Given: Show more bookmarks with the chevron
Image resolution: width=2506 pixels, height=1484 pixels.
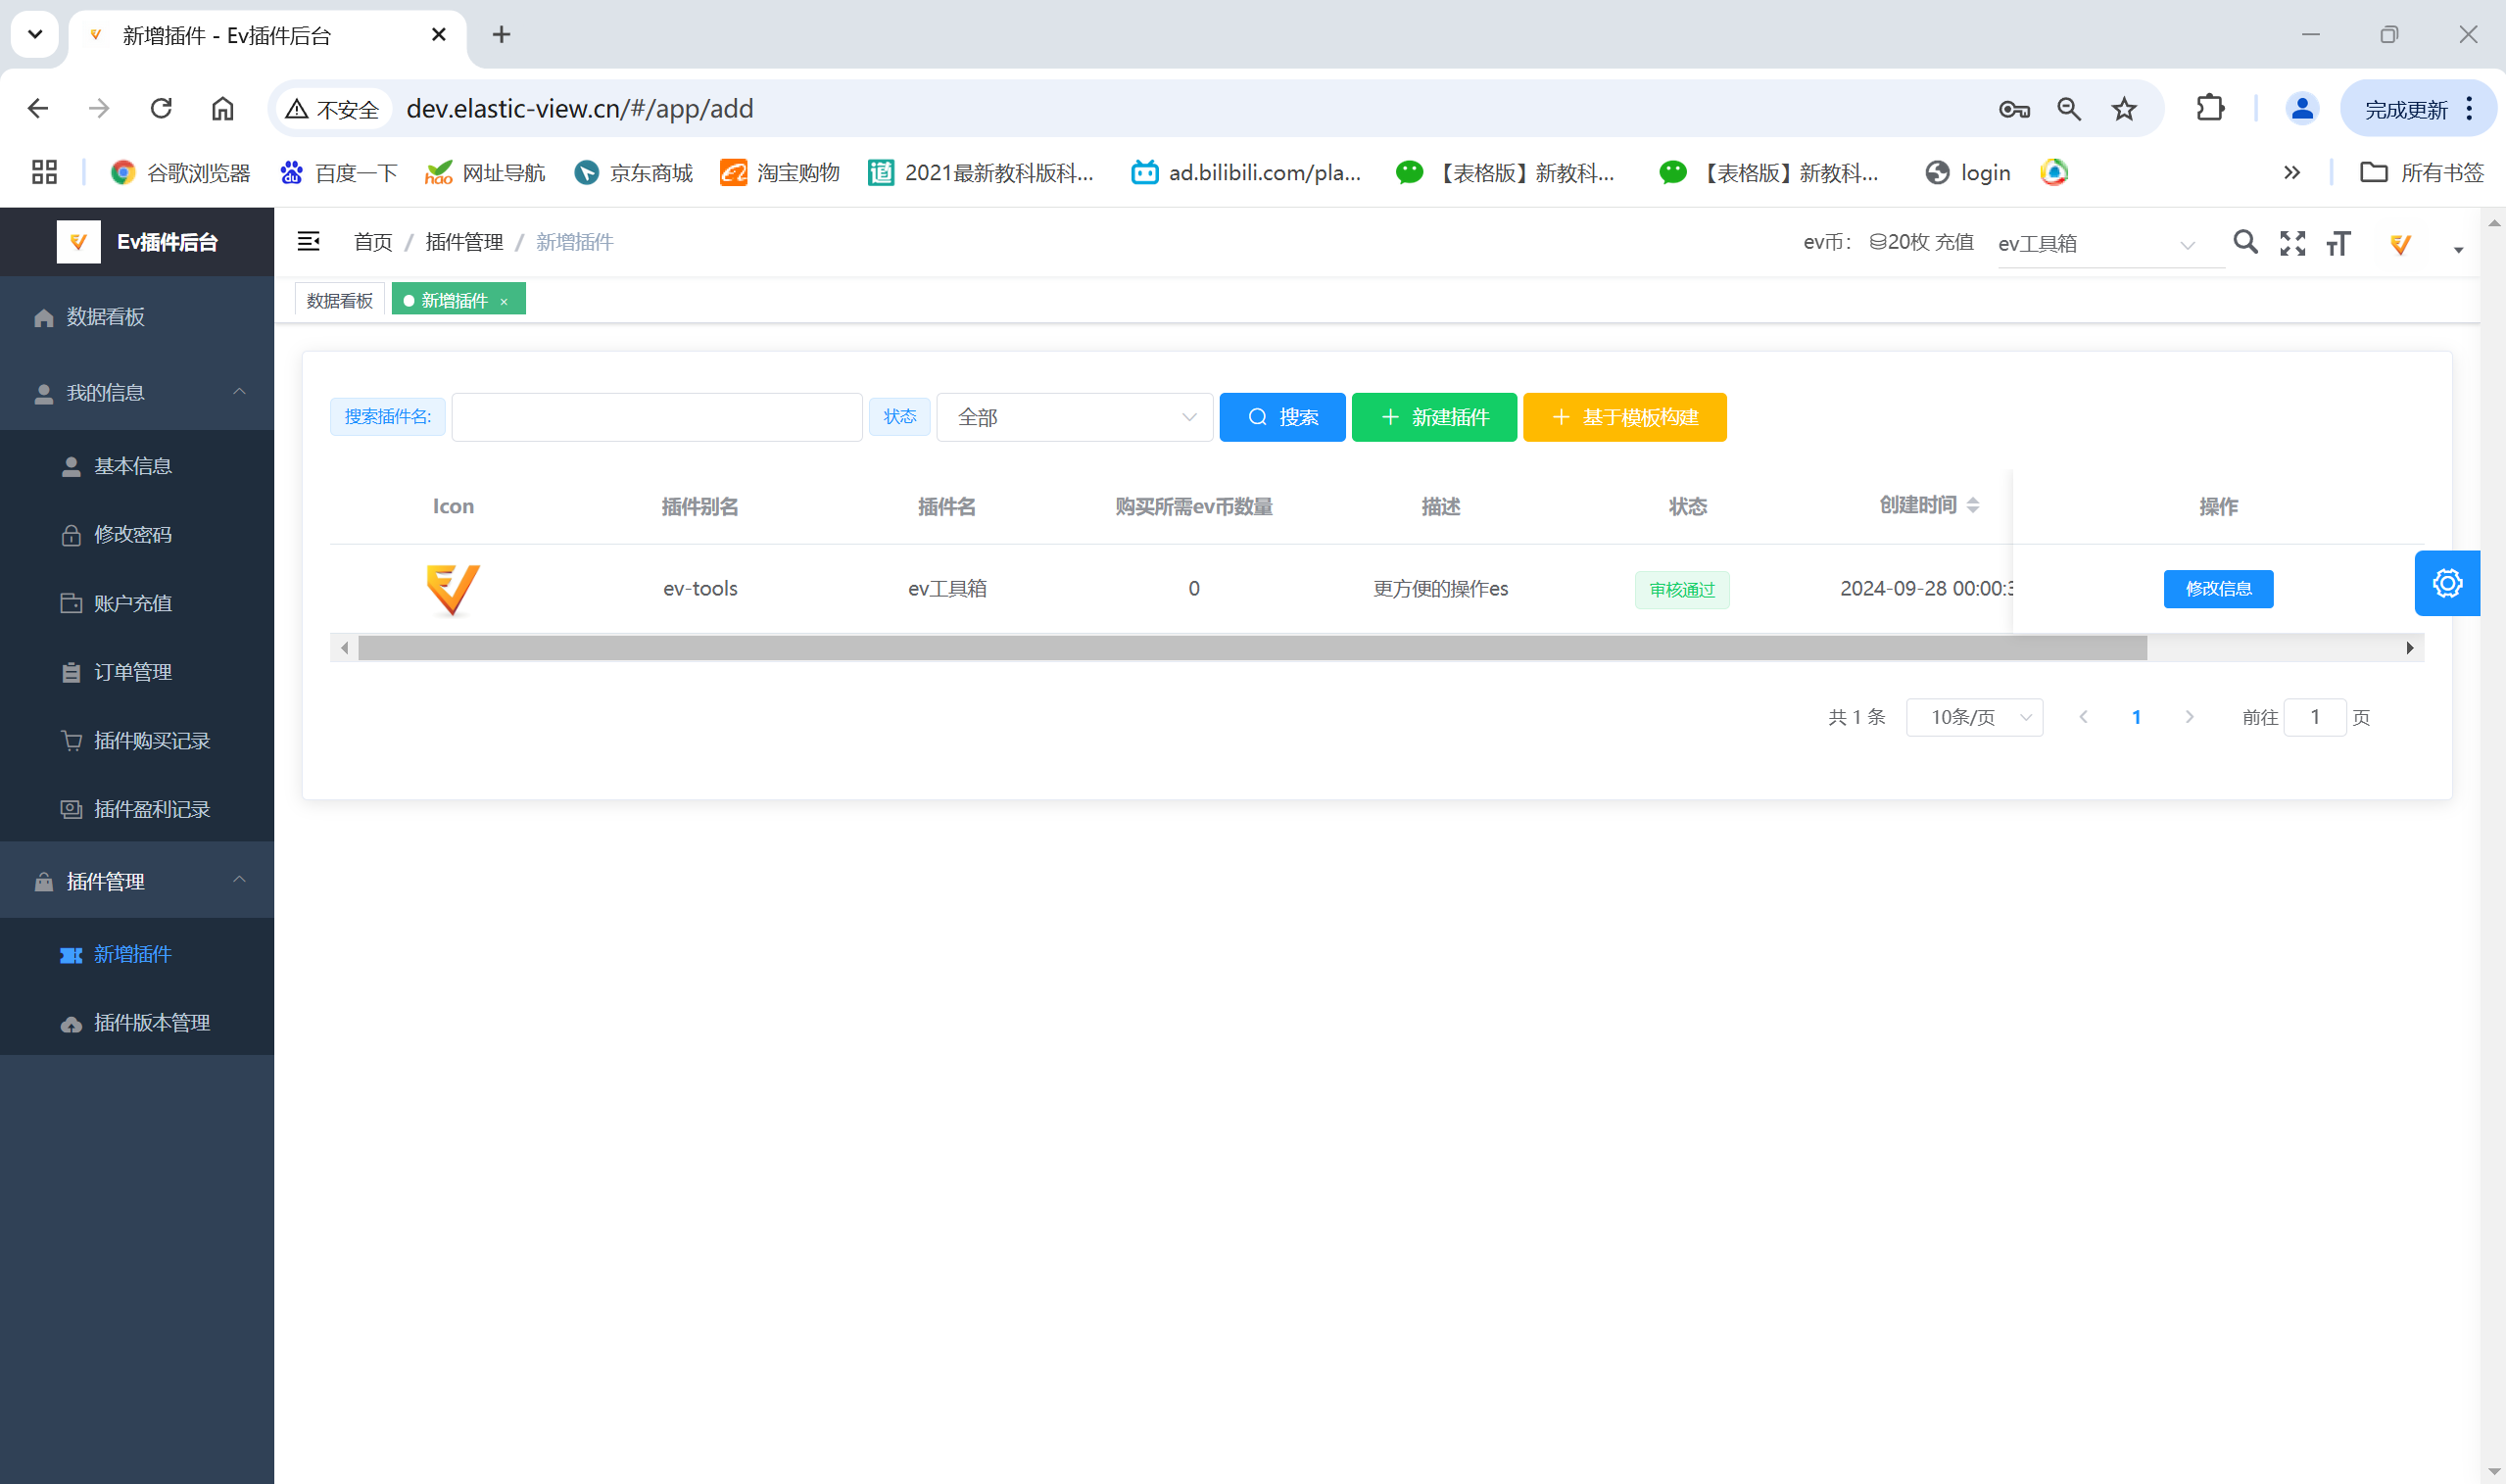Looking at the screenshot, I should pos(2291,172).
